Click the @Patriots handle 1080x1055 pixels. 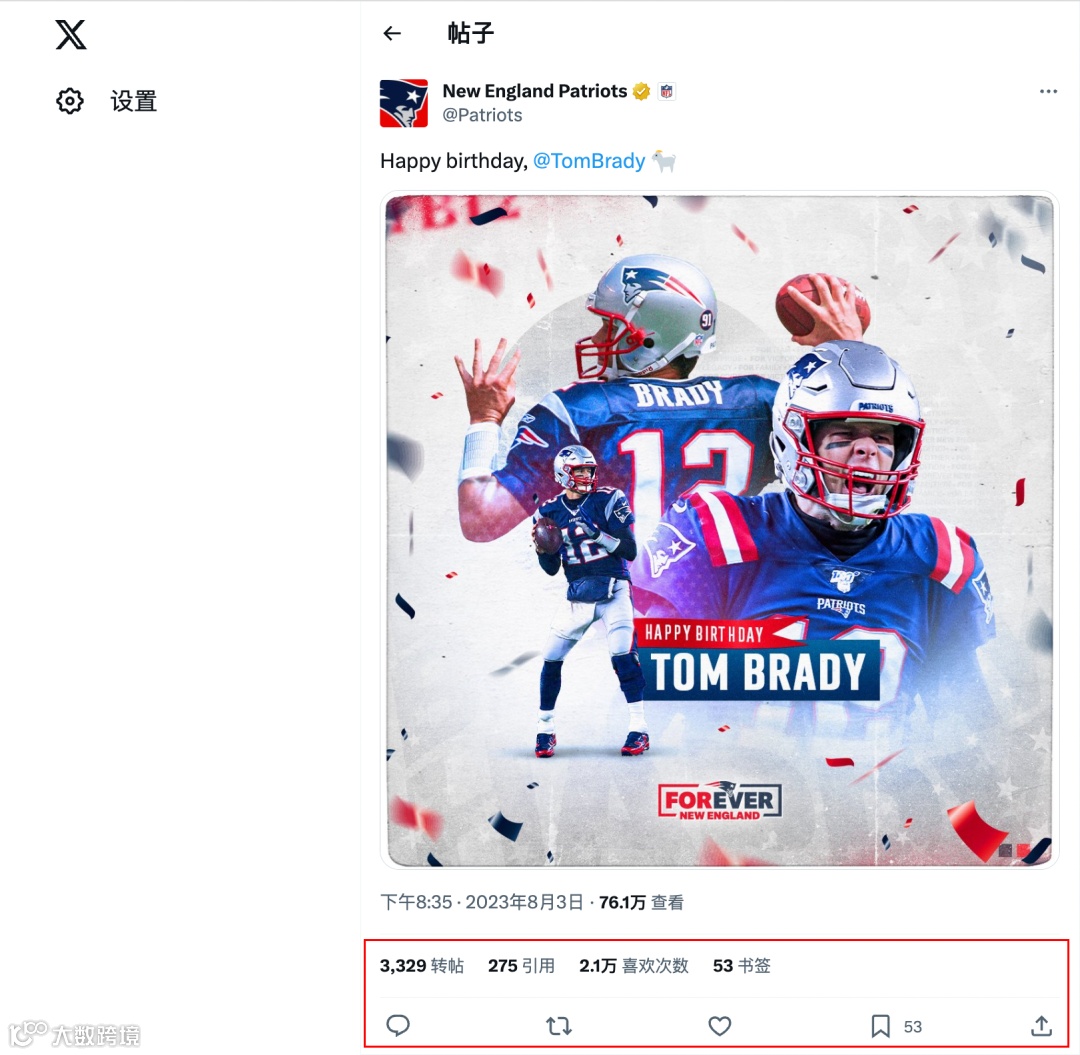coord(482,115)
